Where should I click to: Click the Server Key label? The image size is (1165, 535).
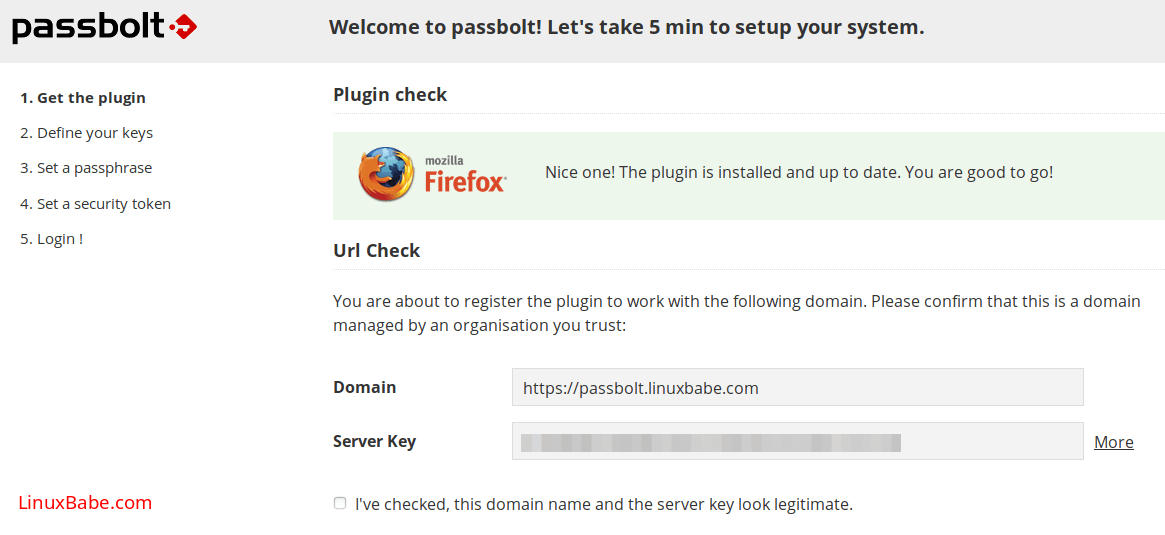pos(374,441)
